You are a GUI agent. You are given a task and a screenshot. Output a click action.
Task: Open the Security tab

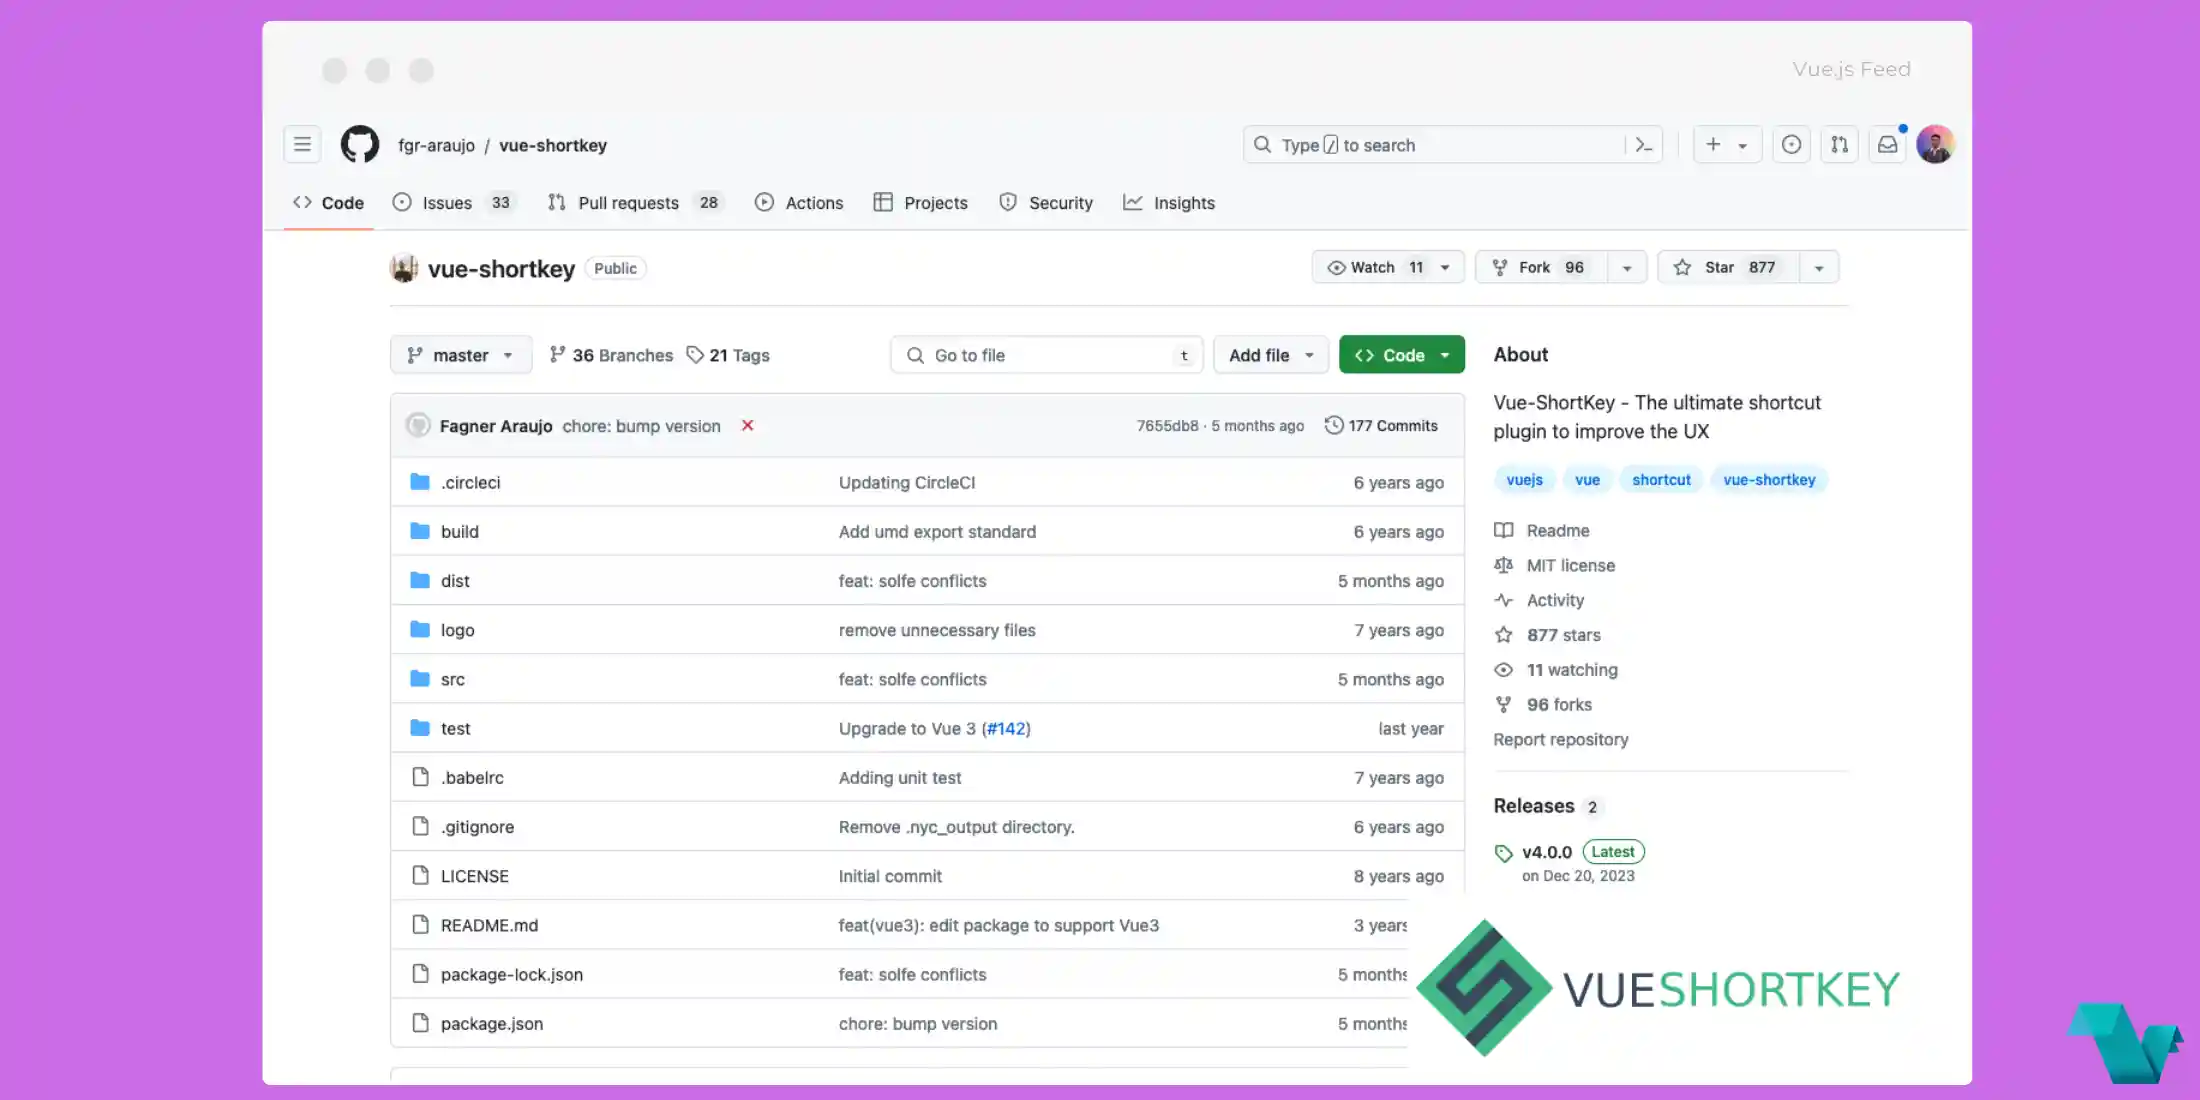[x=1046, y=203]
